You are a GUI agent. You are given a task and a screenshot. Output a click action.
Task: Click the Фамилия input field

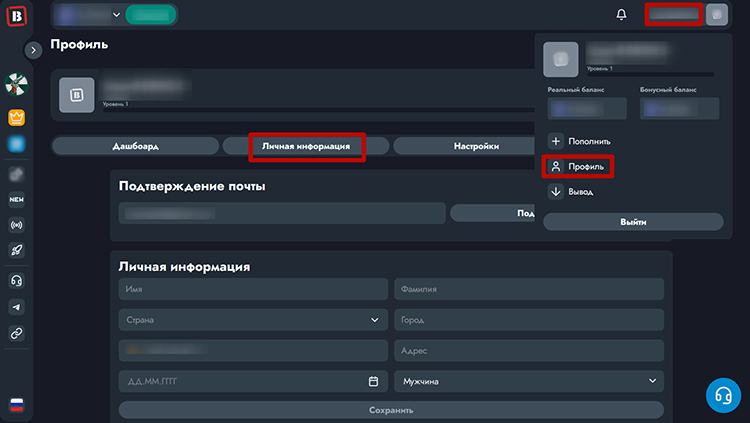click(529, 289)
